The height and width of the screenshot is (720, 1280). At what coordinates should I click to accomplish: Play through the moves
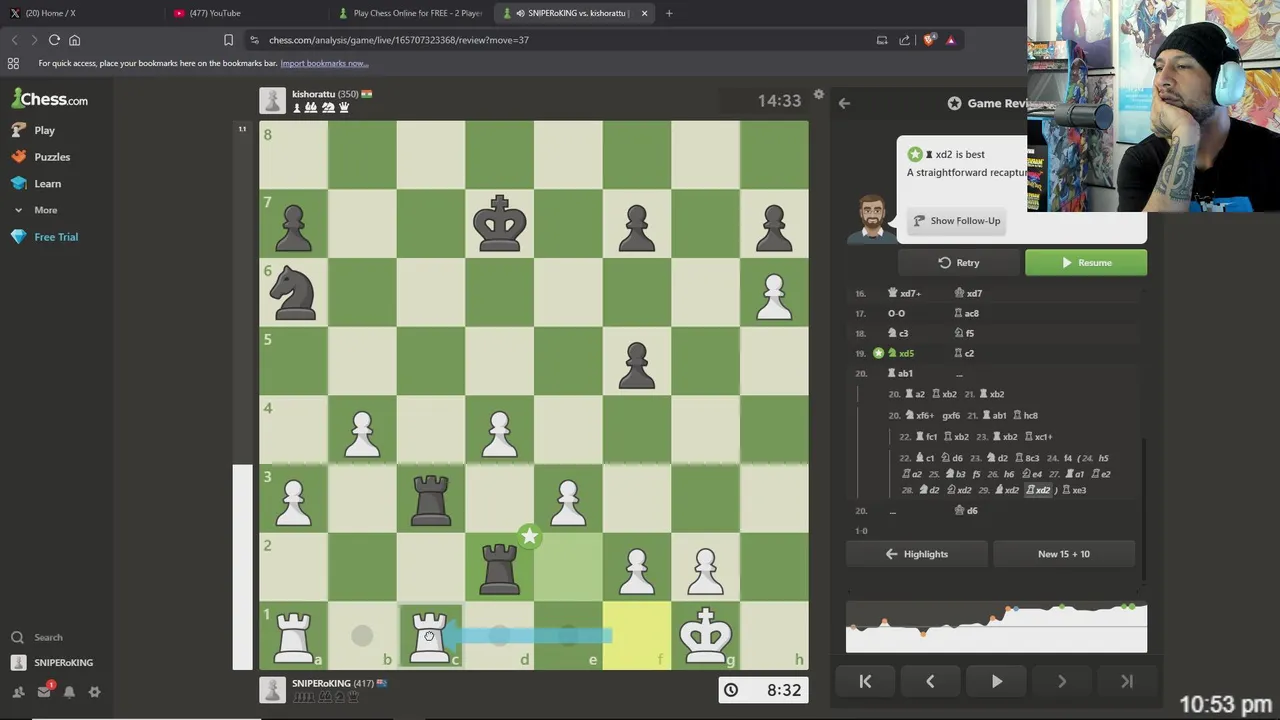(x=996, y=681)
